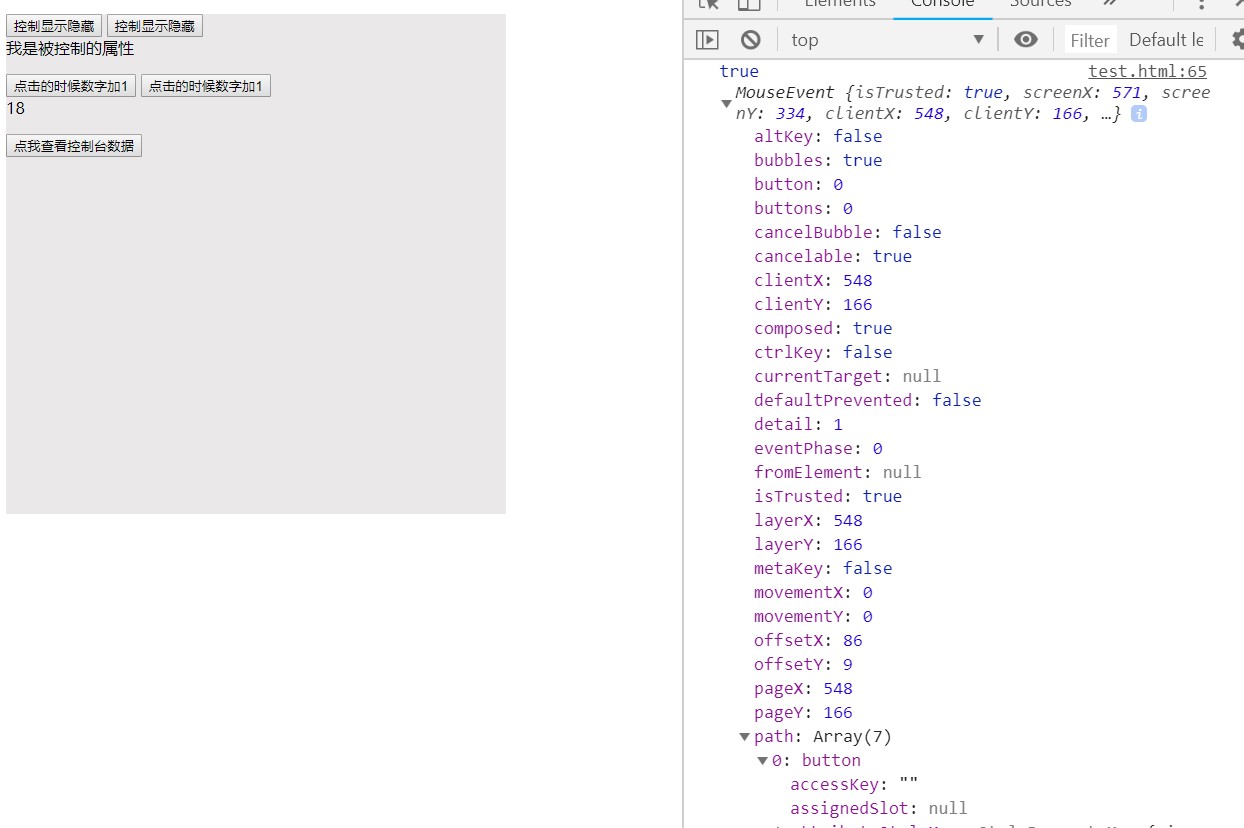The width and height of the screenshot is (1244, 828).
Task: Open the test.html:65 source link
Action: (1147, 71)
